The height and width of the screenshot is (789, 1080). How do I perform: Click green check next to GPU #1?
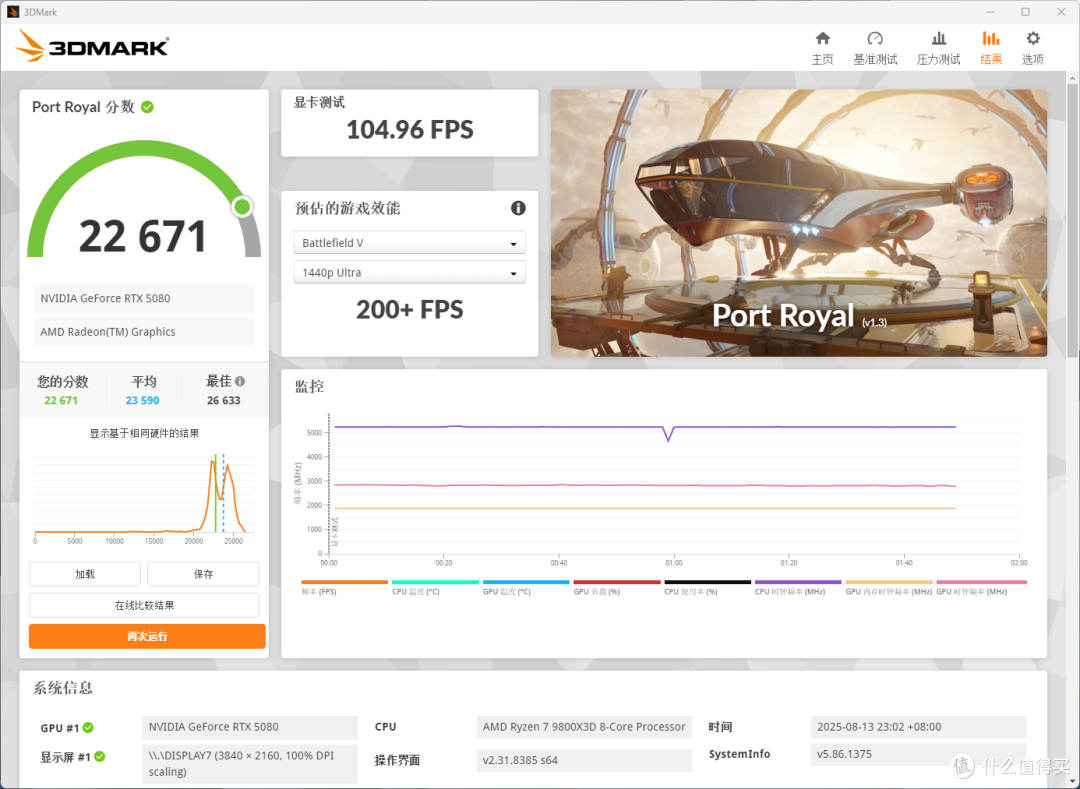pos(88,728)
